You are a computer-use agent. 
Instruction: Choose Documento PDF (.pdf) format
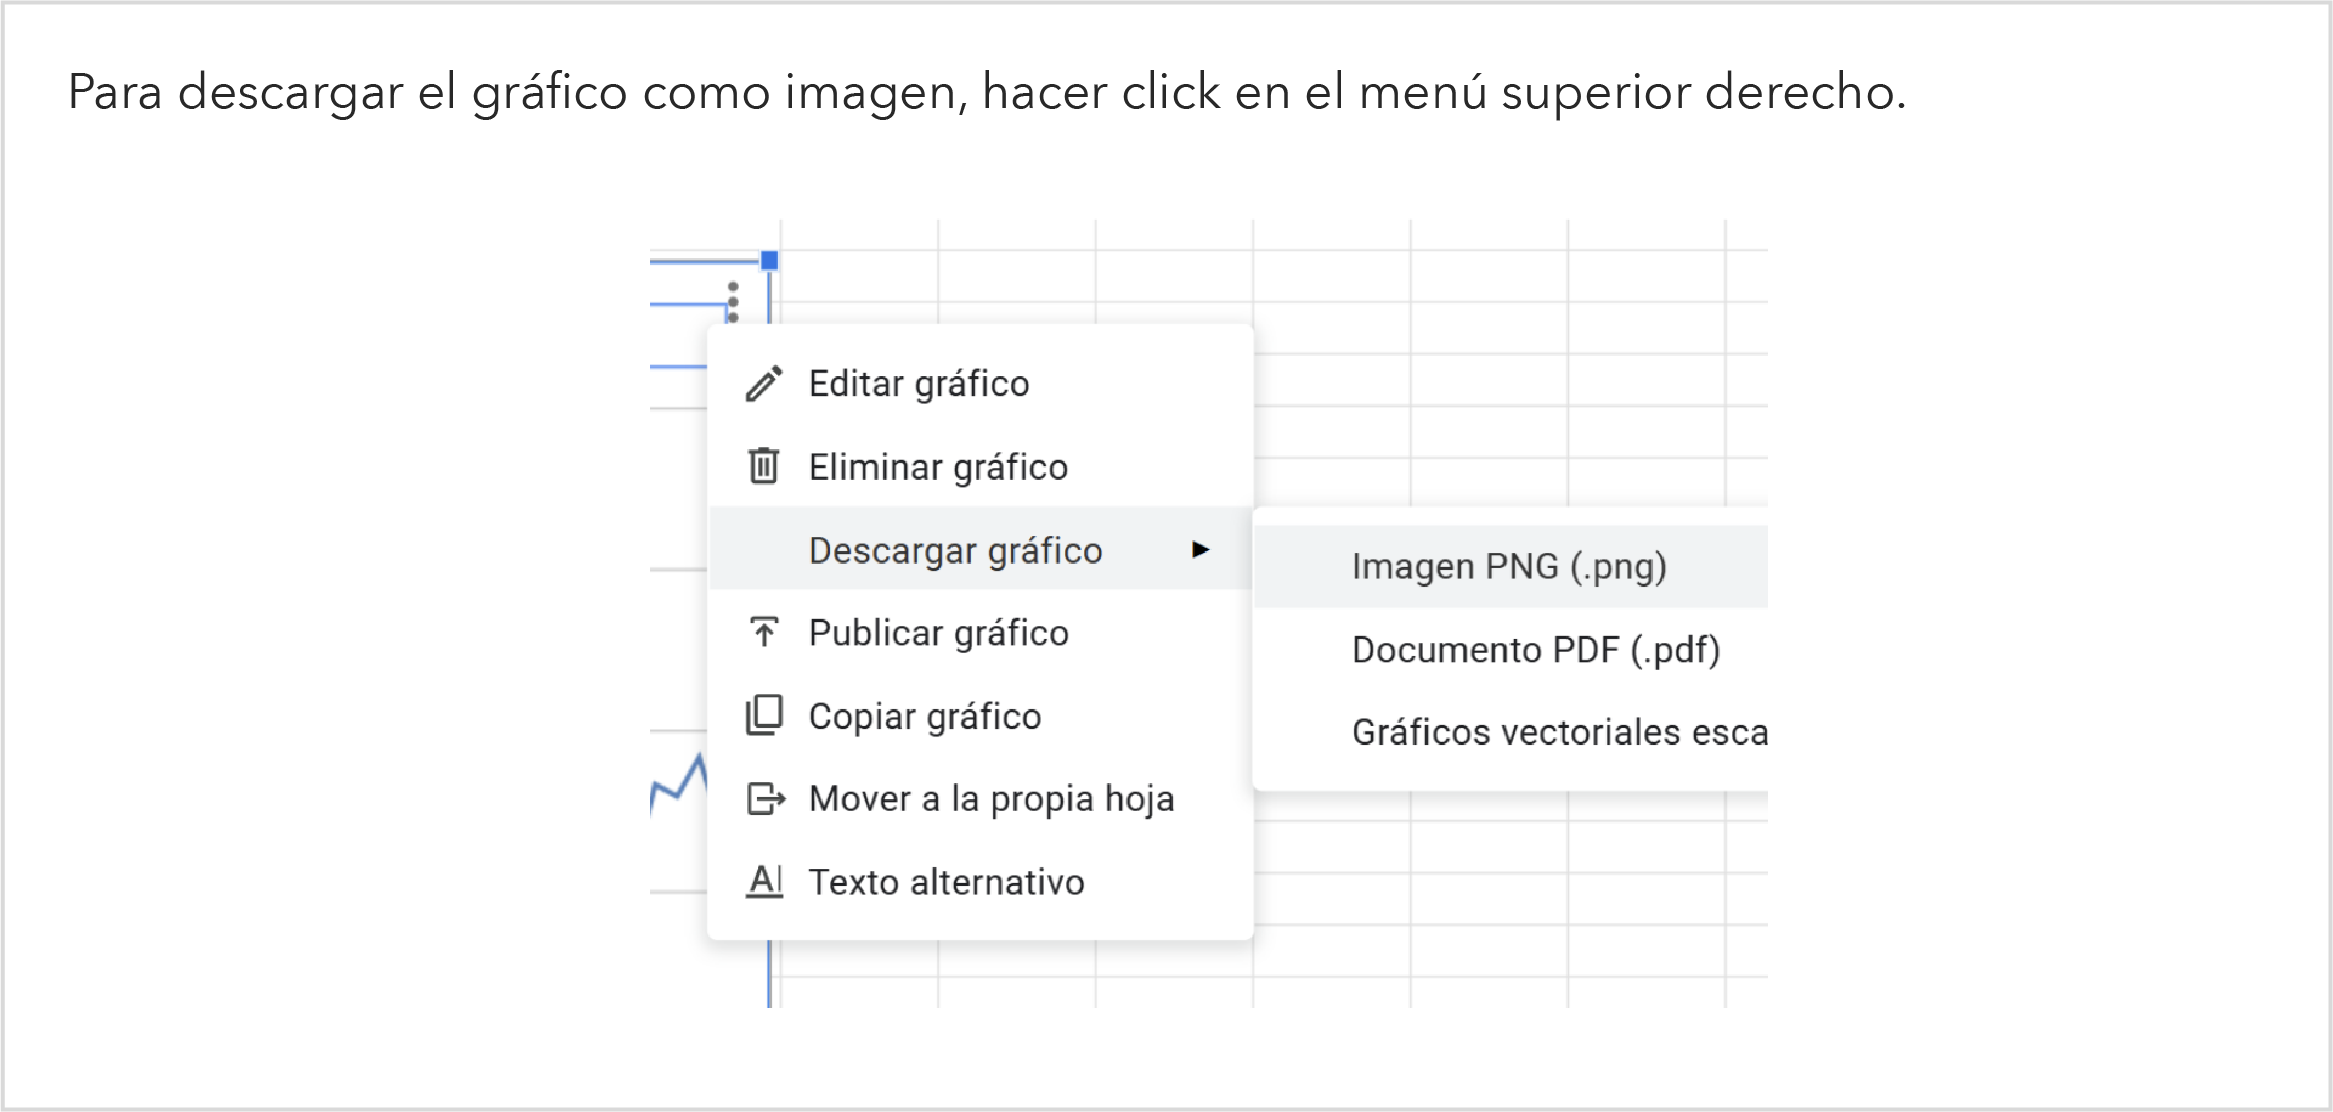(x=1535, y=650)
